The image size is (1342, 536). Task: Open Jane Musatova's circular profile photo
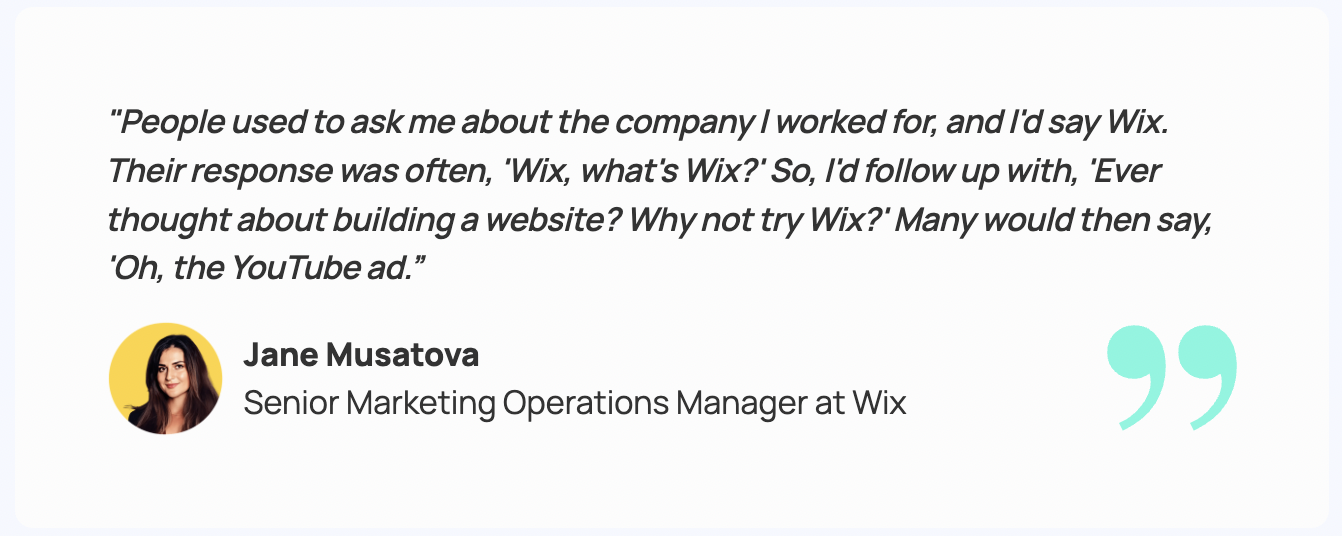click(x=166, y=379)
